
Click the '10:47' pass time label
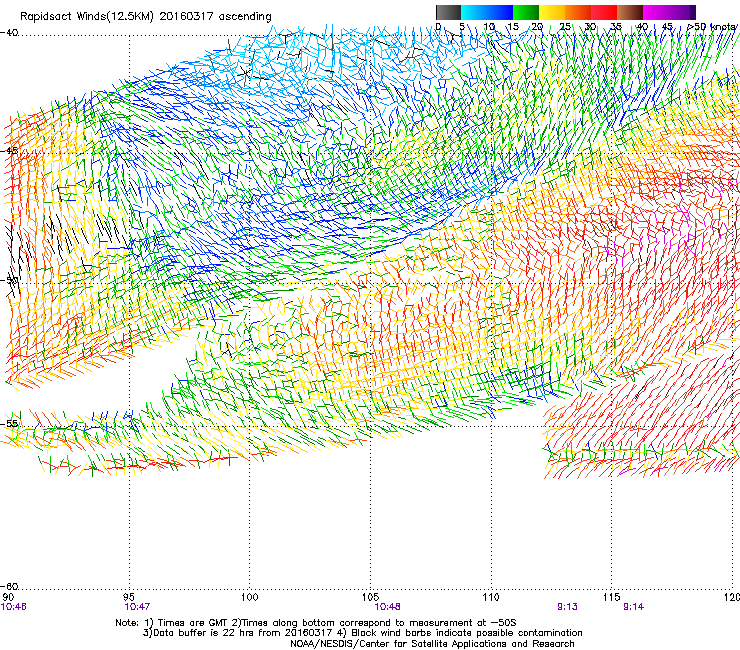click(x=137, y=607)
